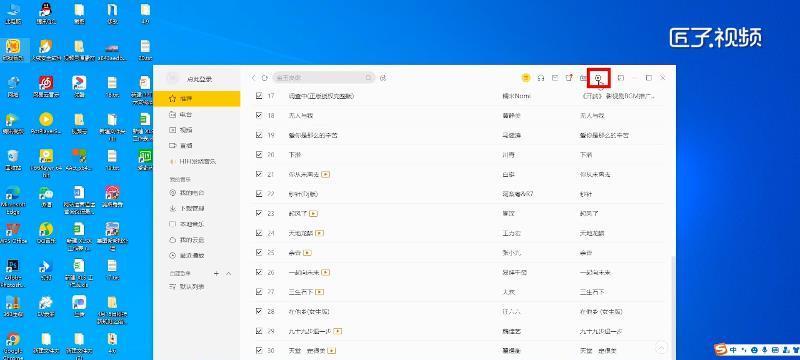Add a new playlist with the plus icon
Viewport: 800px width, 360px height.
point(216,274)
